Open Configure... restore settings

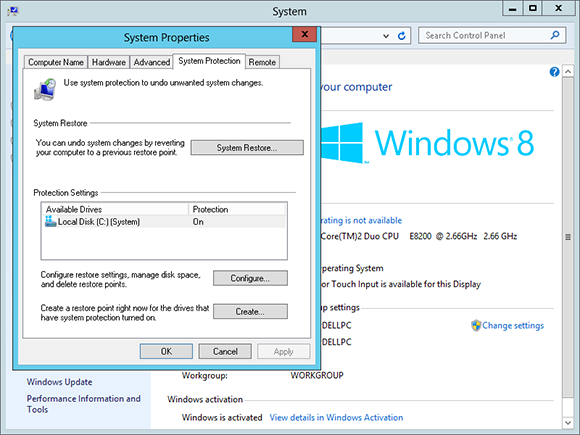tap(250, 278)
